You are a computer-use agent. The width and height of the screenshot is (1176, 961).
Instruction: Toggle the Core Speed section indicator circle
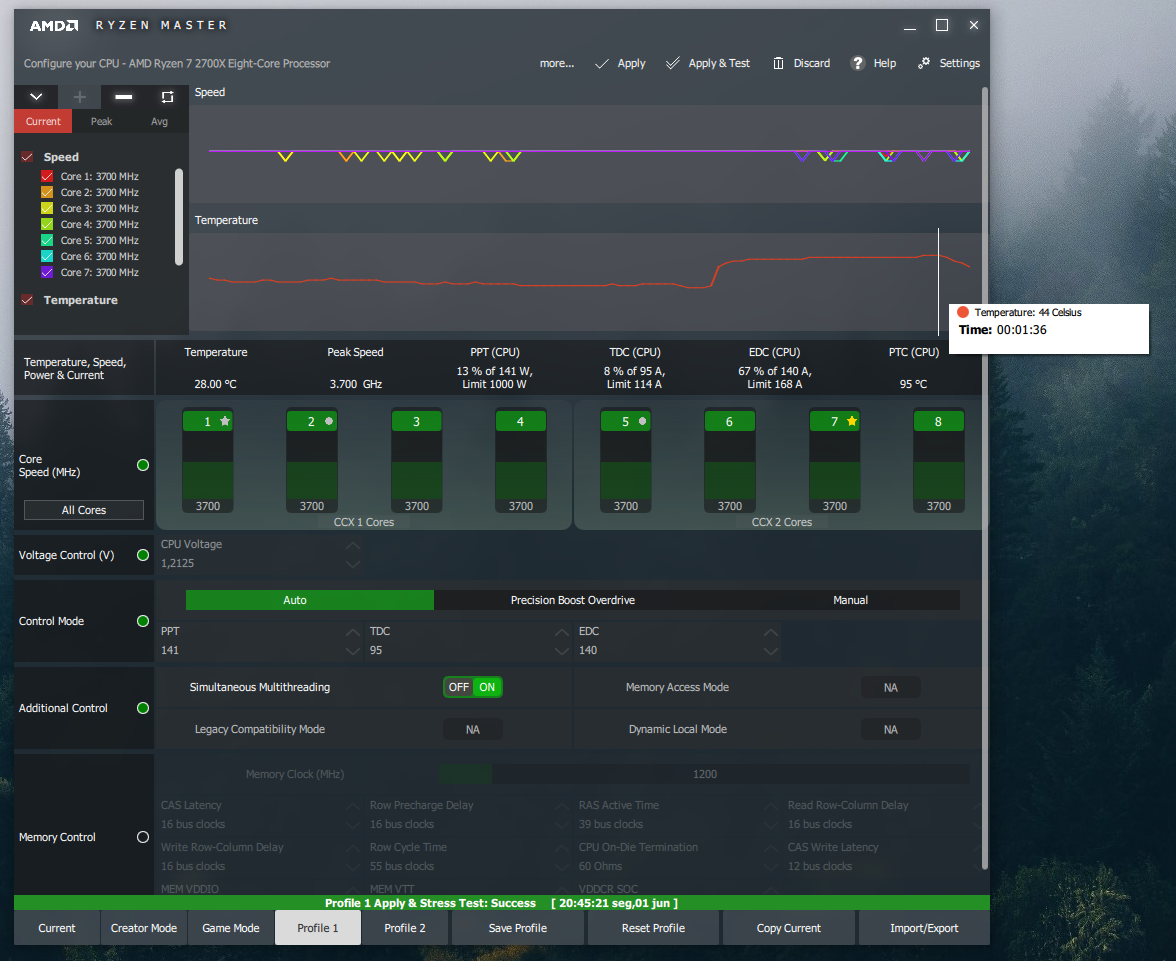pos(142,465)
